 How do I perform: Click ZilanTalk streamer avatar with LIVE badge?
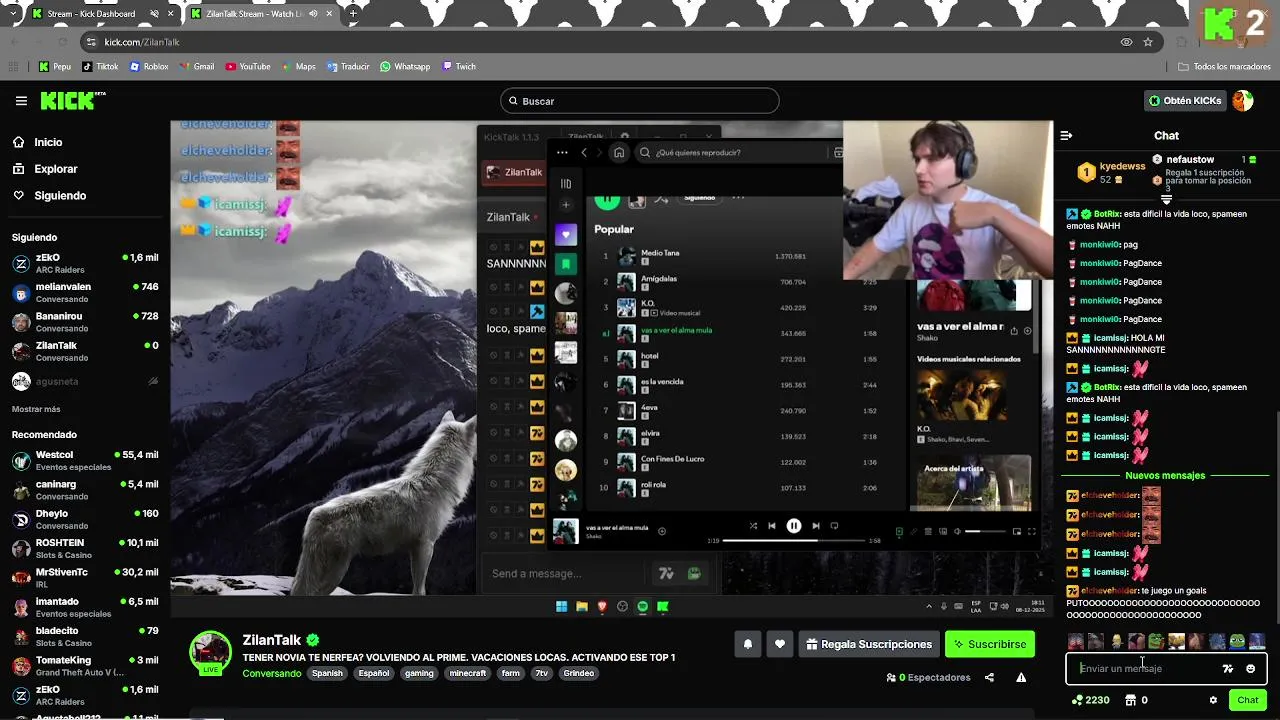point(211,653)
